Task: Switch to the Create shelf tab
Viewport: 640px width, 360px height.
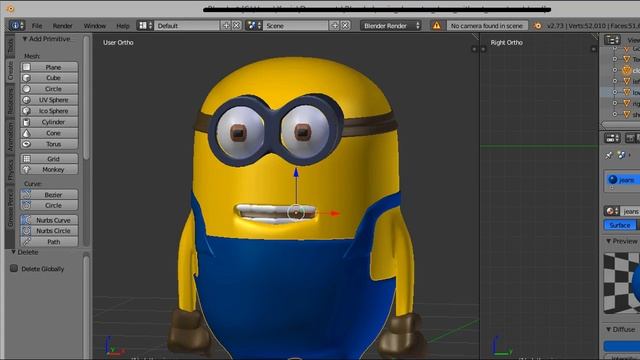Action: 10,70
